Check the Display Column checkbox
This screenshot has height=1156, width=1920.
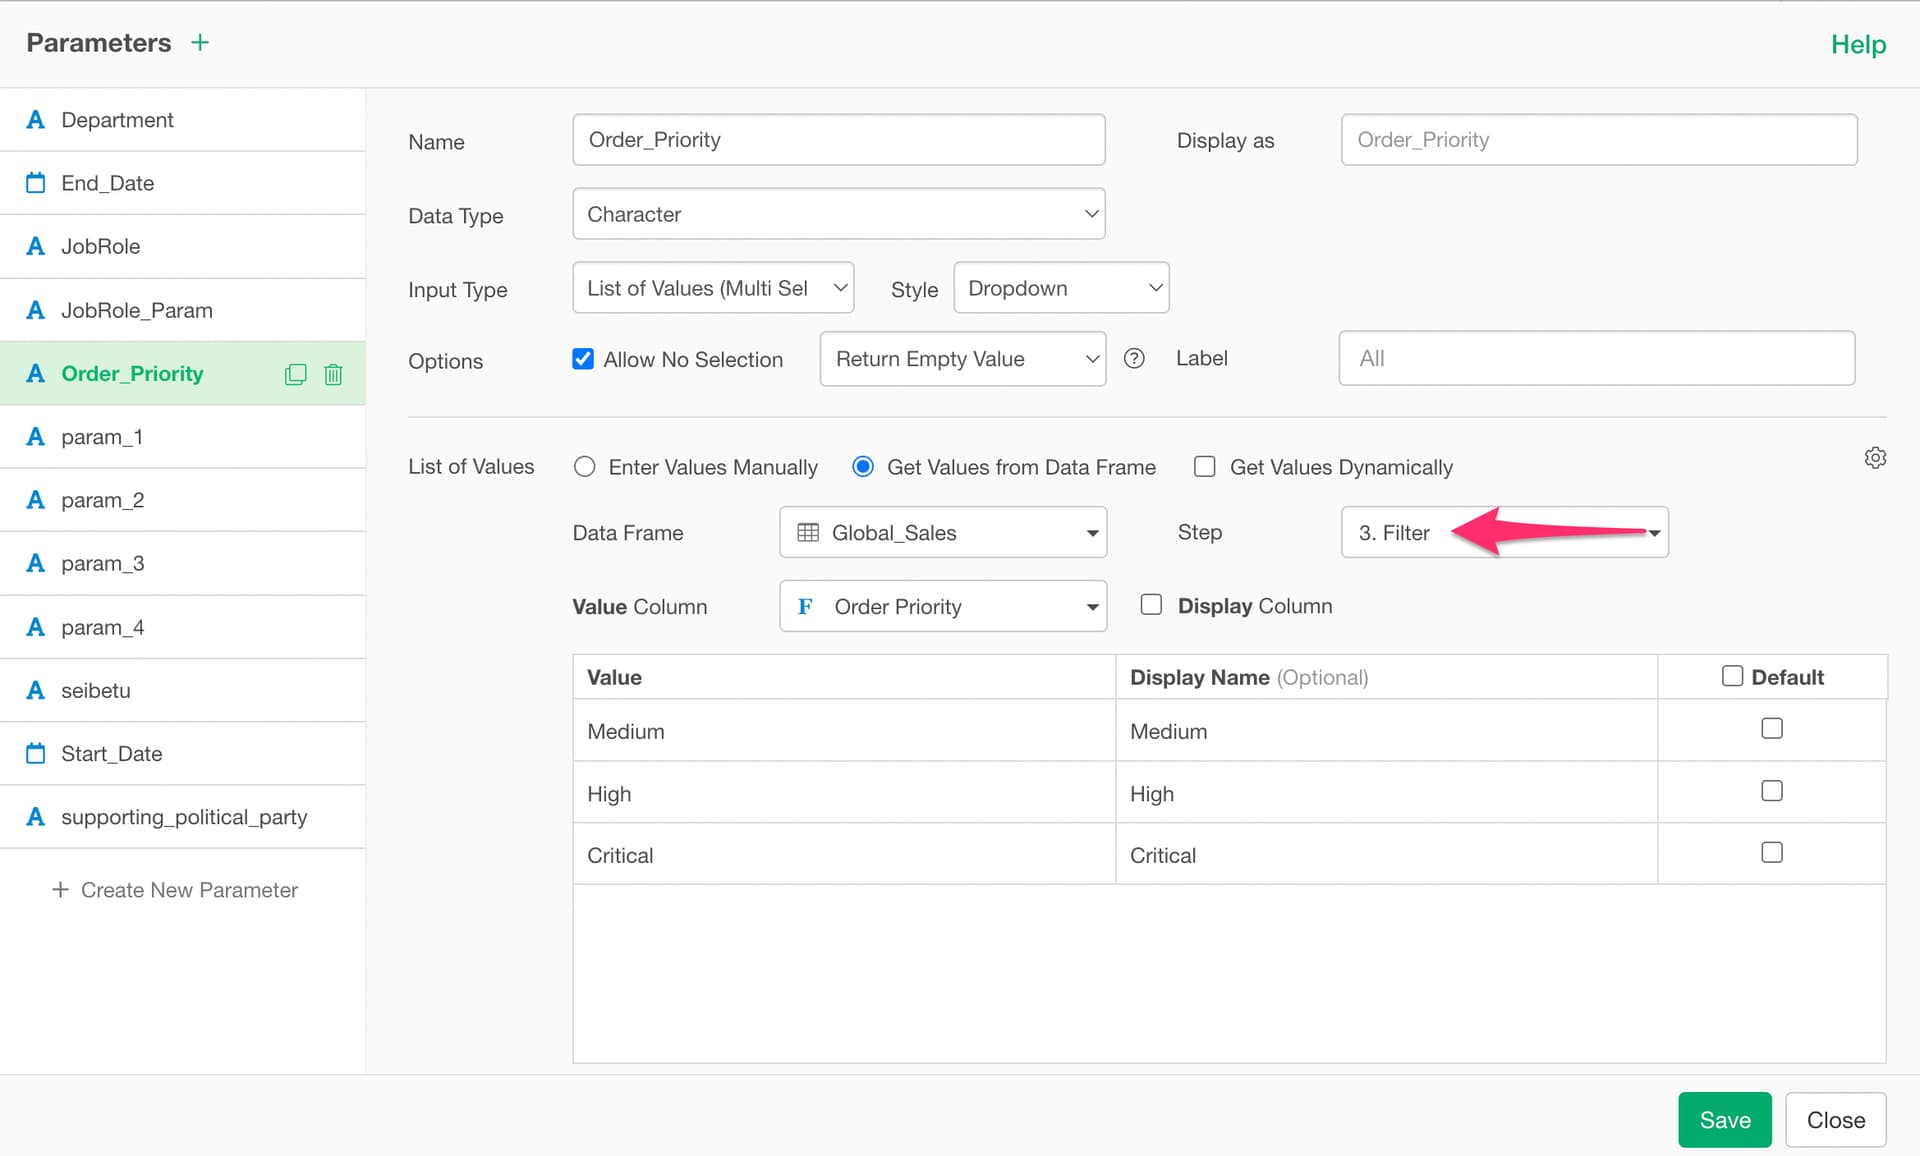[1151, 604]
